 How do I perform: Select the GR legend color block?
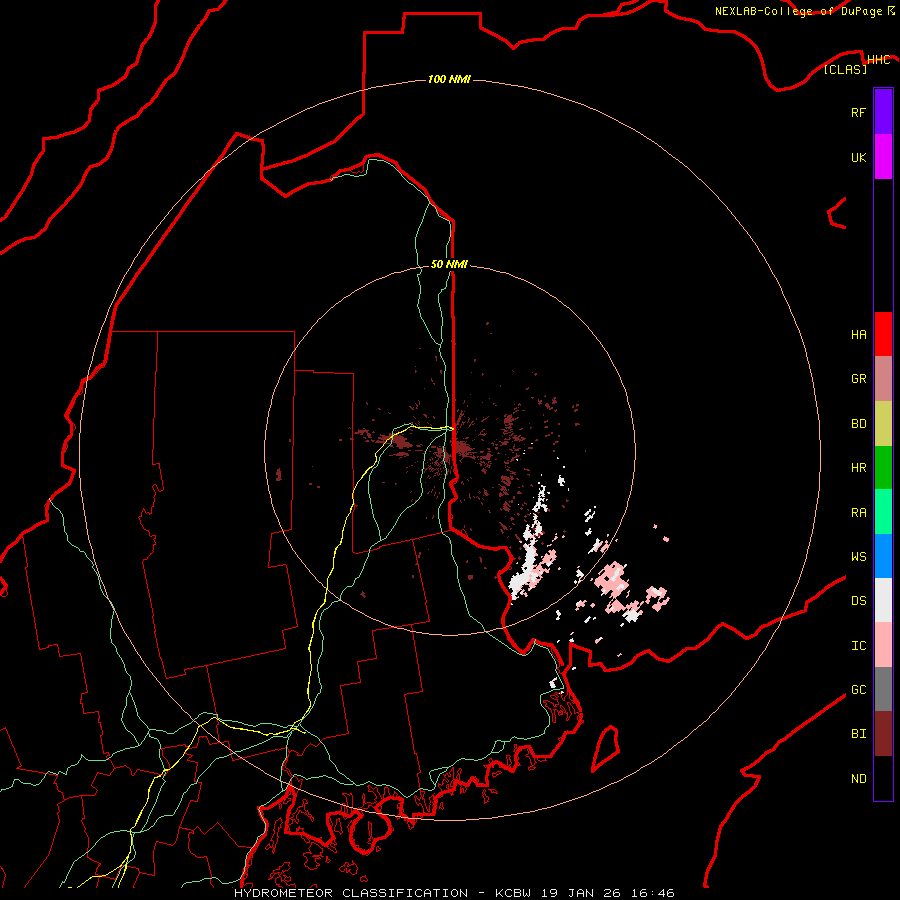click(883, 379)
